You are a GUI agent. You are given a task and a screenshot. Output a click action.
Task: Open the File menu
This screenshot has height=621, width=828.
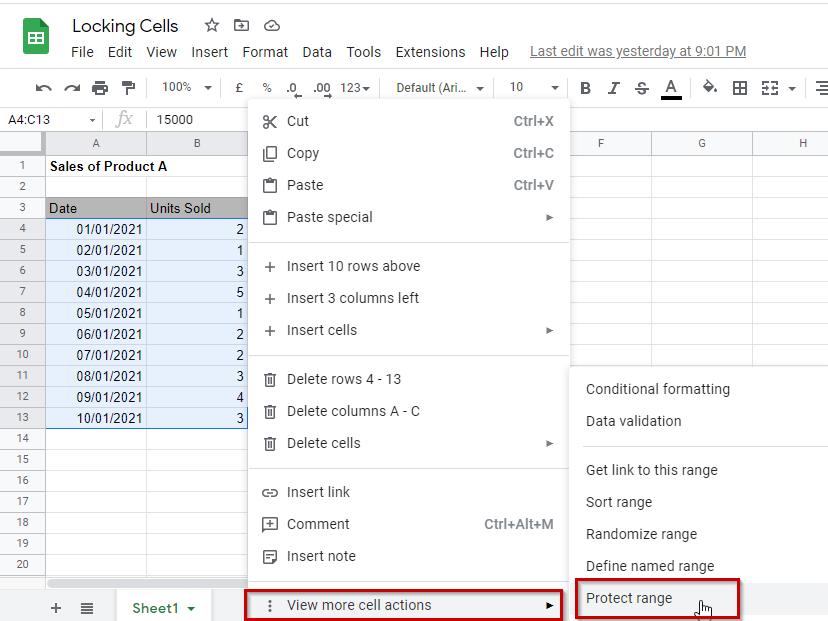[x=82, y=52]
